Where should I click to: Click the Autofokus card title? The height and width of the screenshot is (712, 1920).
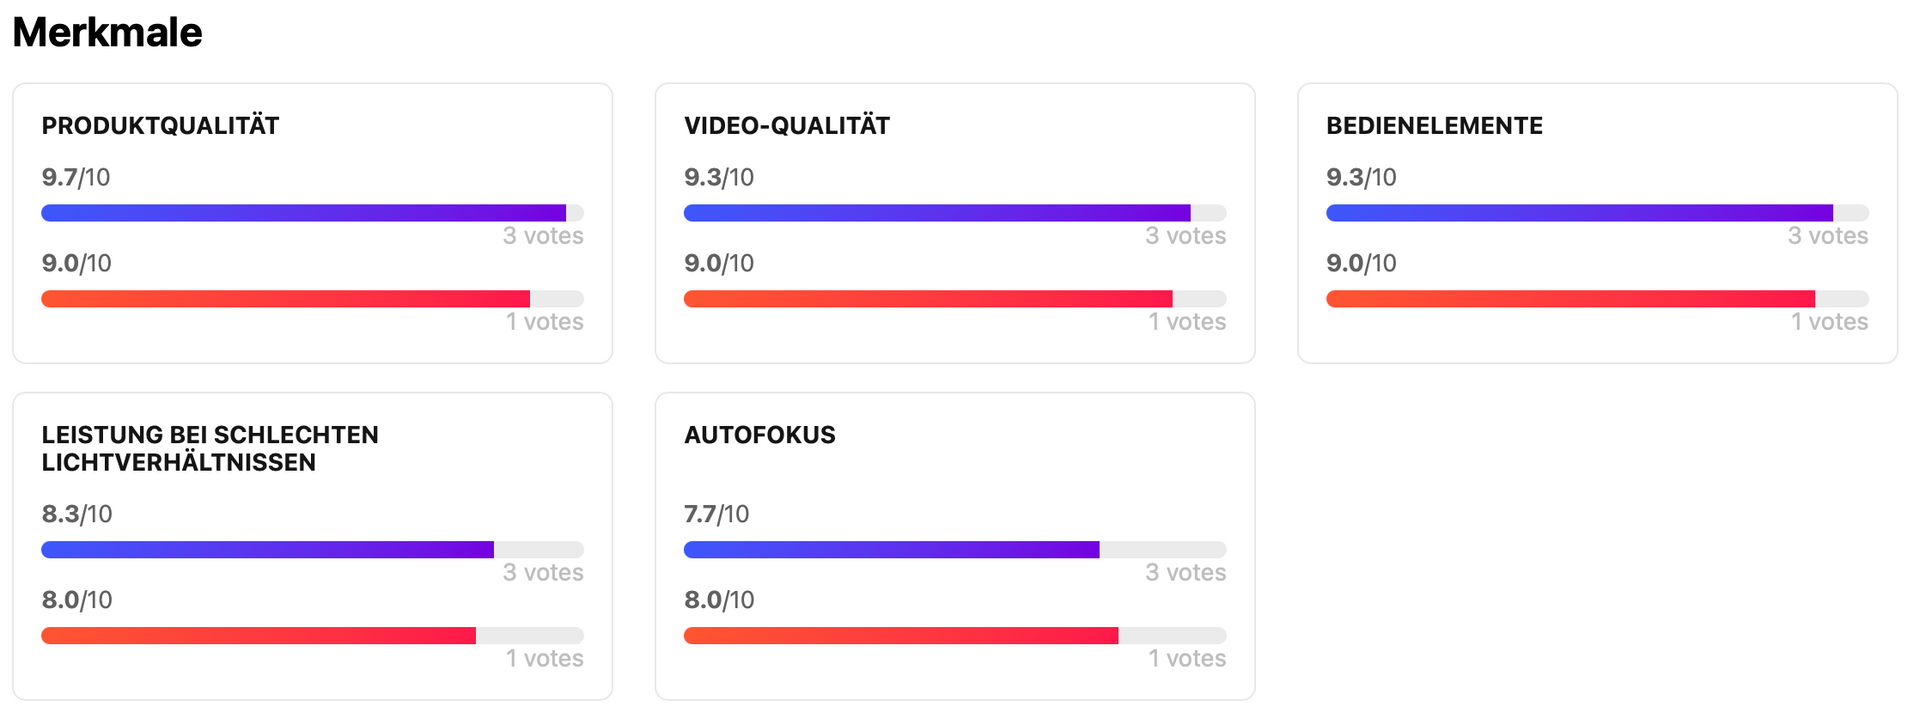point(759,435)
